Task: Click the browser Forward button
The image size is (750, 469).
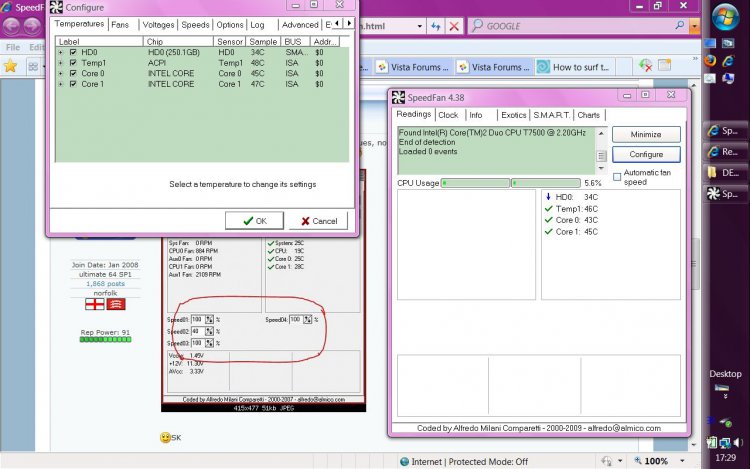Action: click(32, 26)
